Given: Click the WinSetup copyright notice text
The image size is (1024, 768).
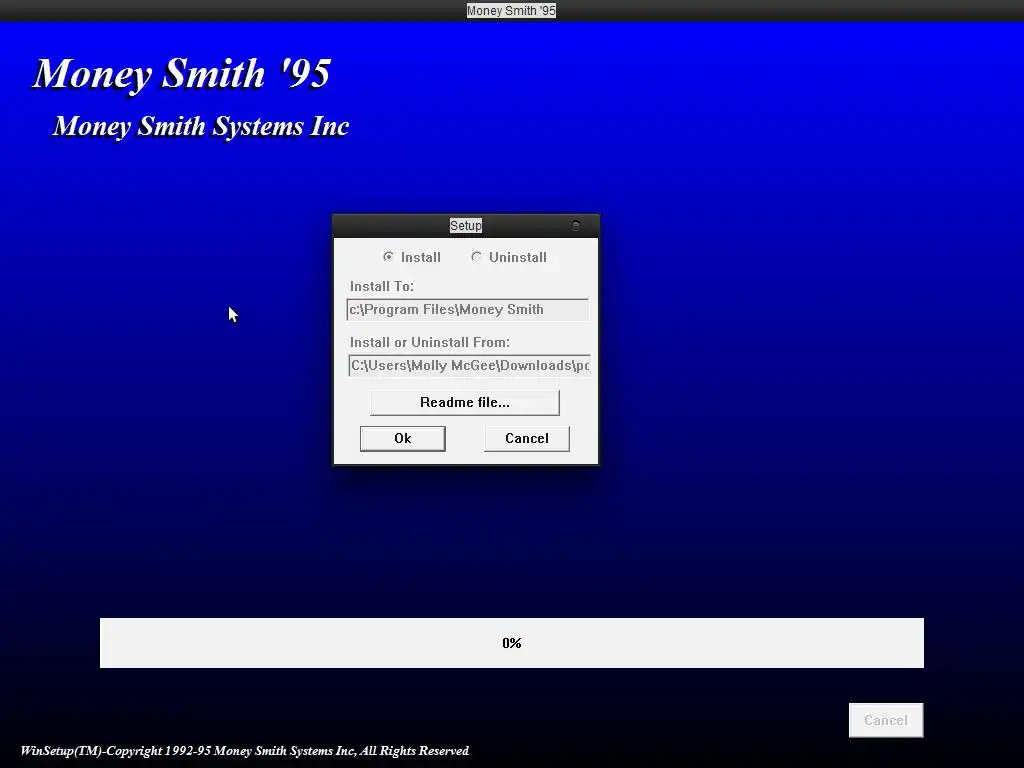Looking at the screenshot, I should (244, 750).
